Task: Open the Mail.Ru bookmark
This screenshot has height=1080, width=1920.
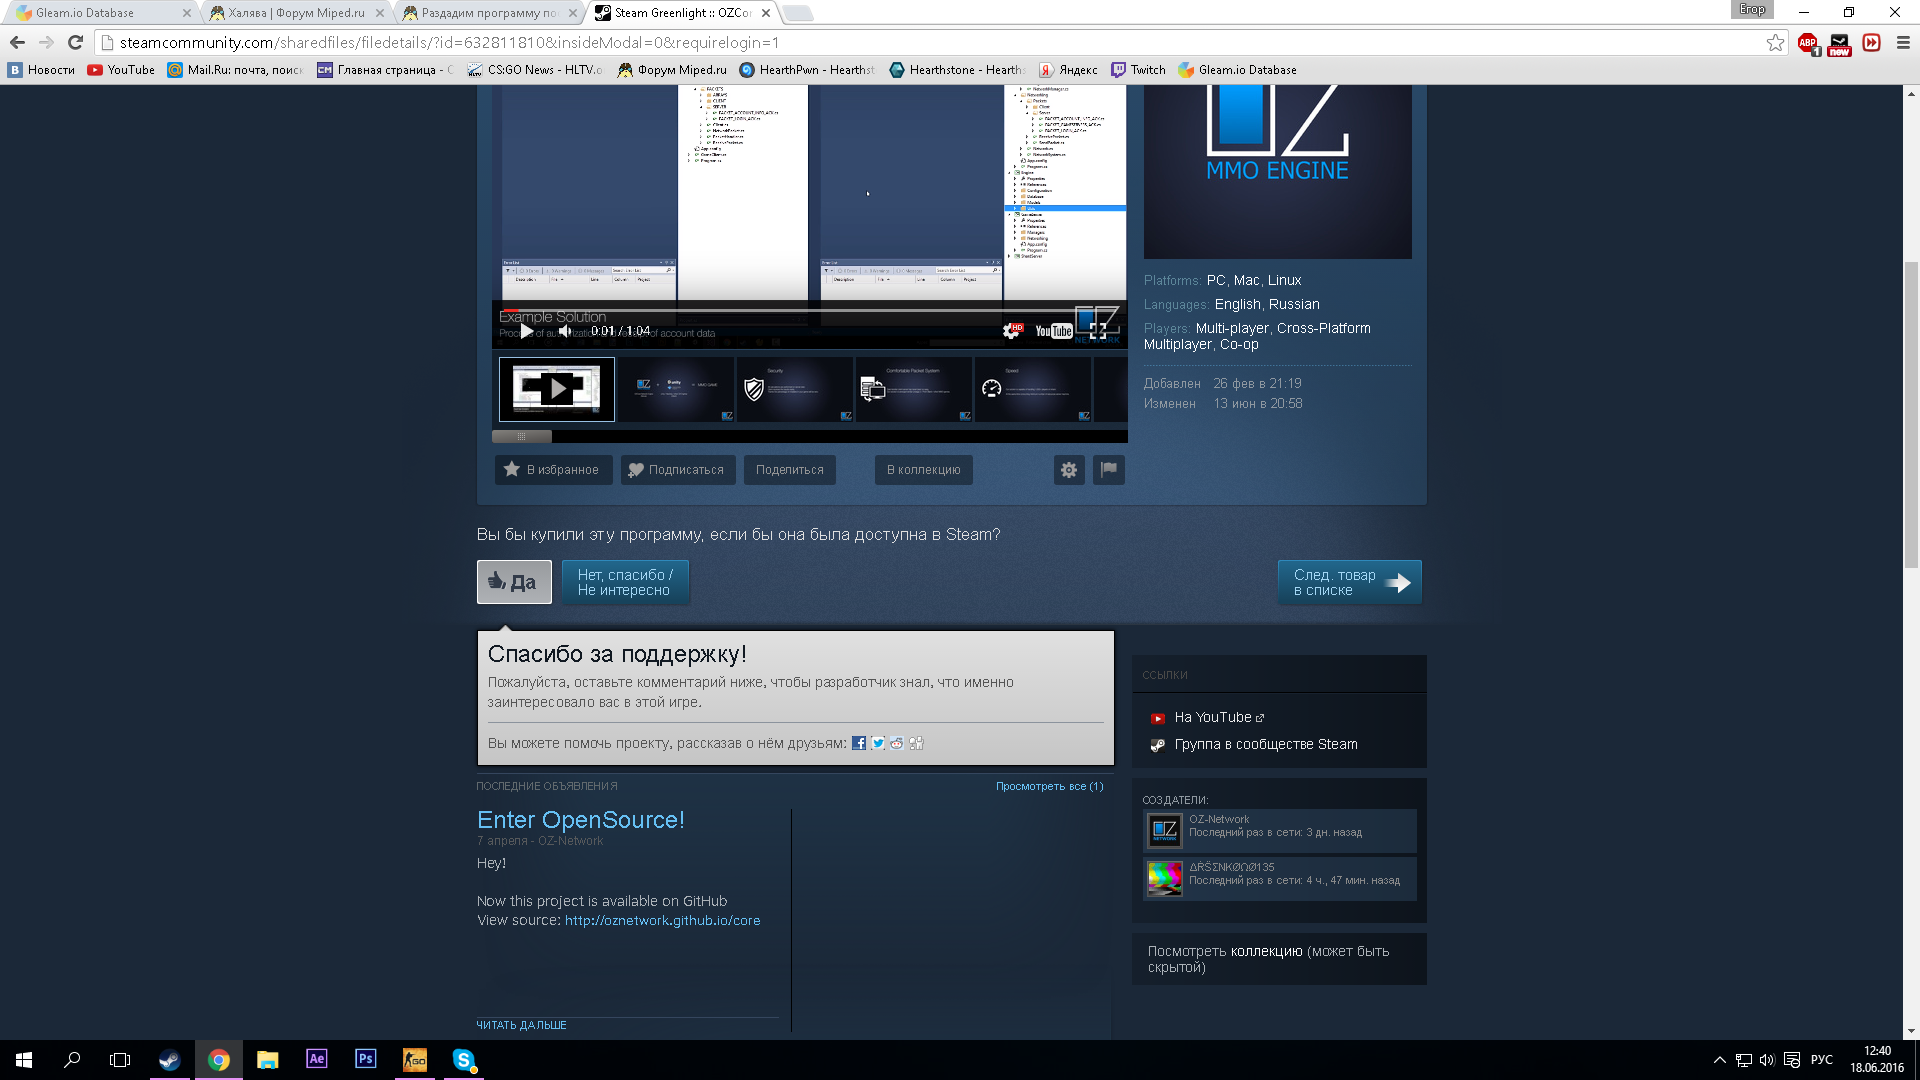Action: [235, 70]
